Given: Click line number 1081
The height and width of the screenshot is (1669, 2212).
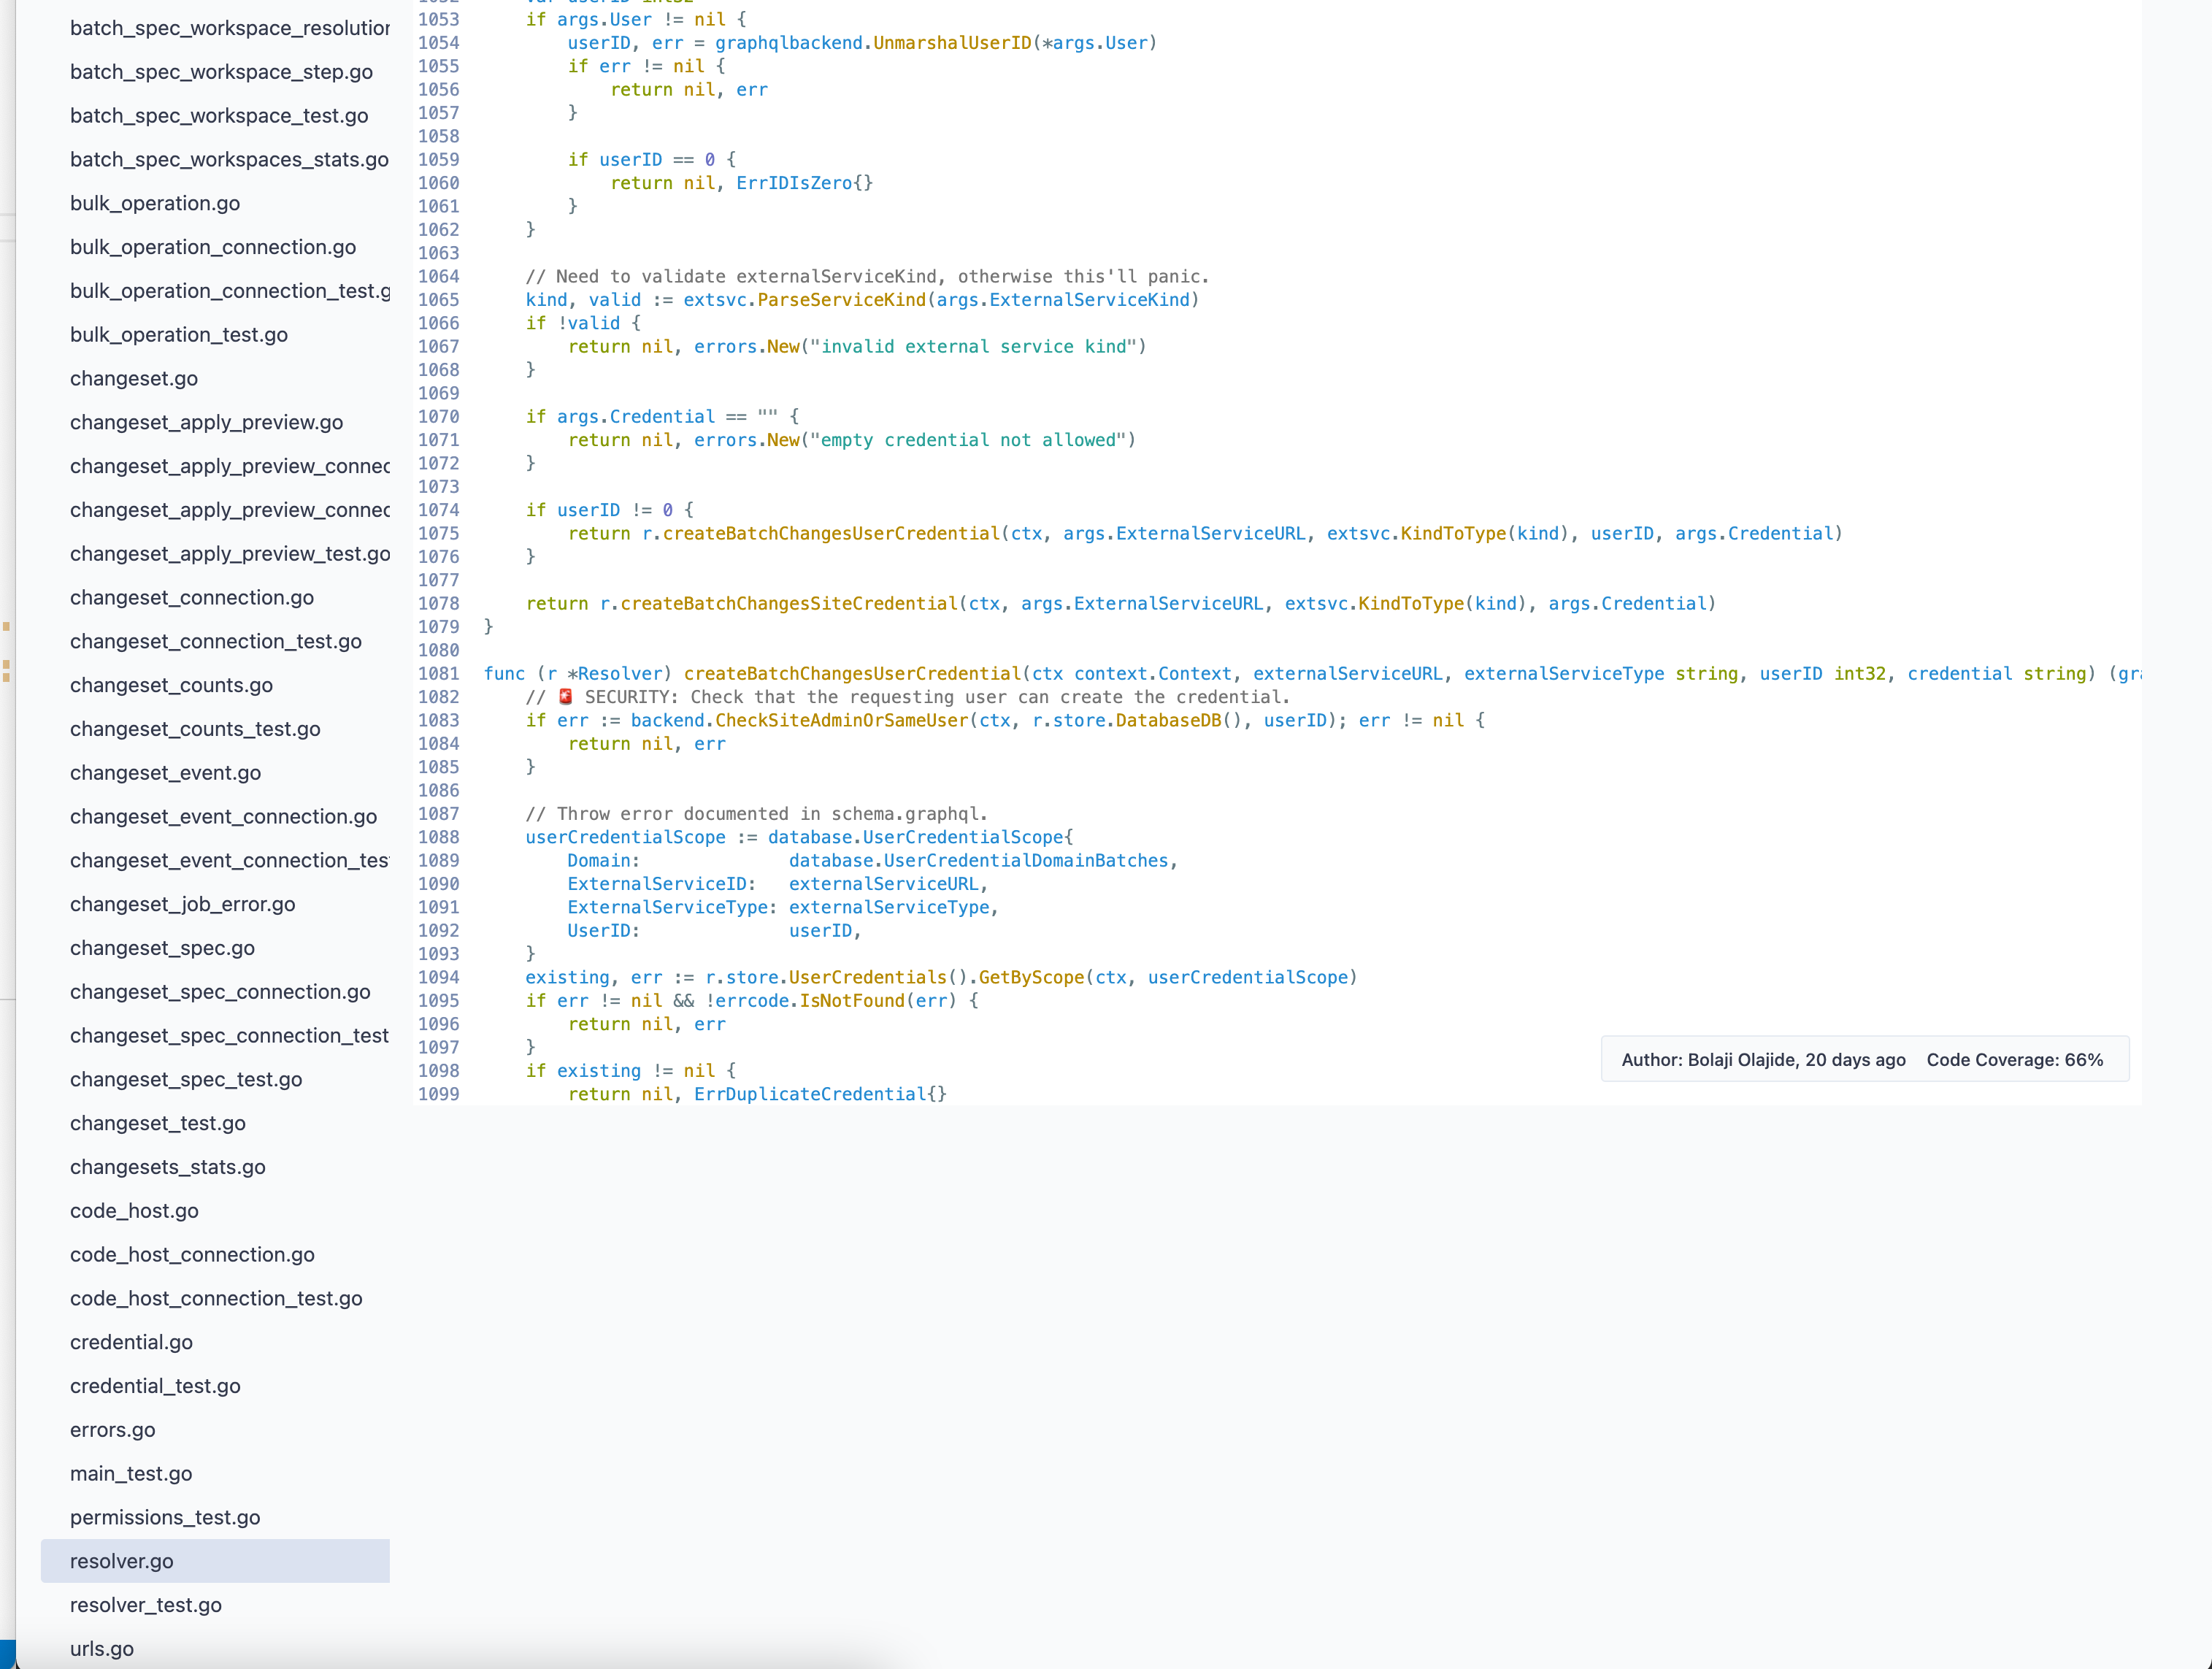Looking at the screenshot, I should [x=439, y=674].
